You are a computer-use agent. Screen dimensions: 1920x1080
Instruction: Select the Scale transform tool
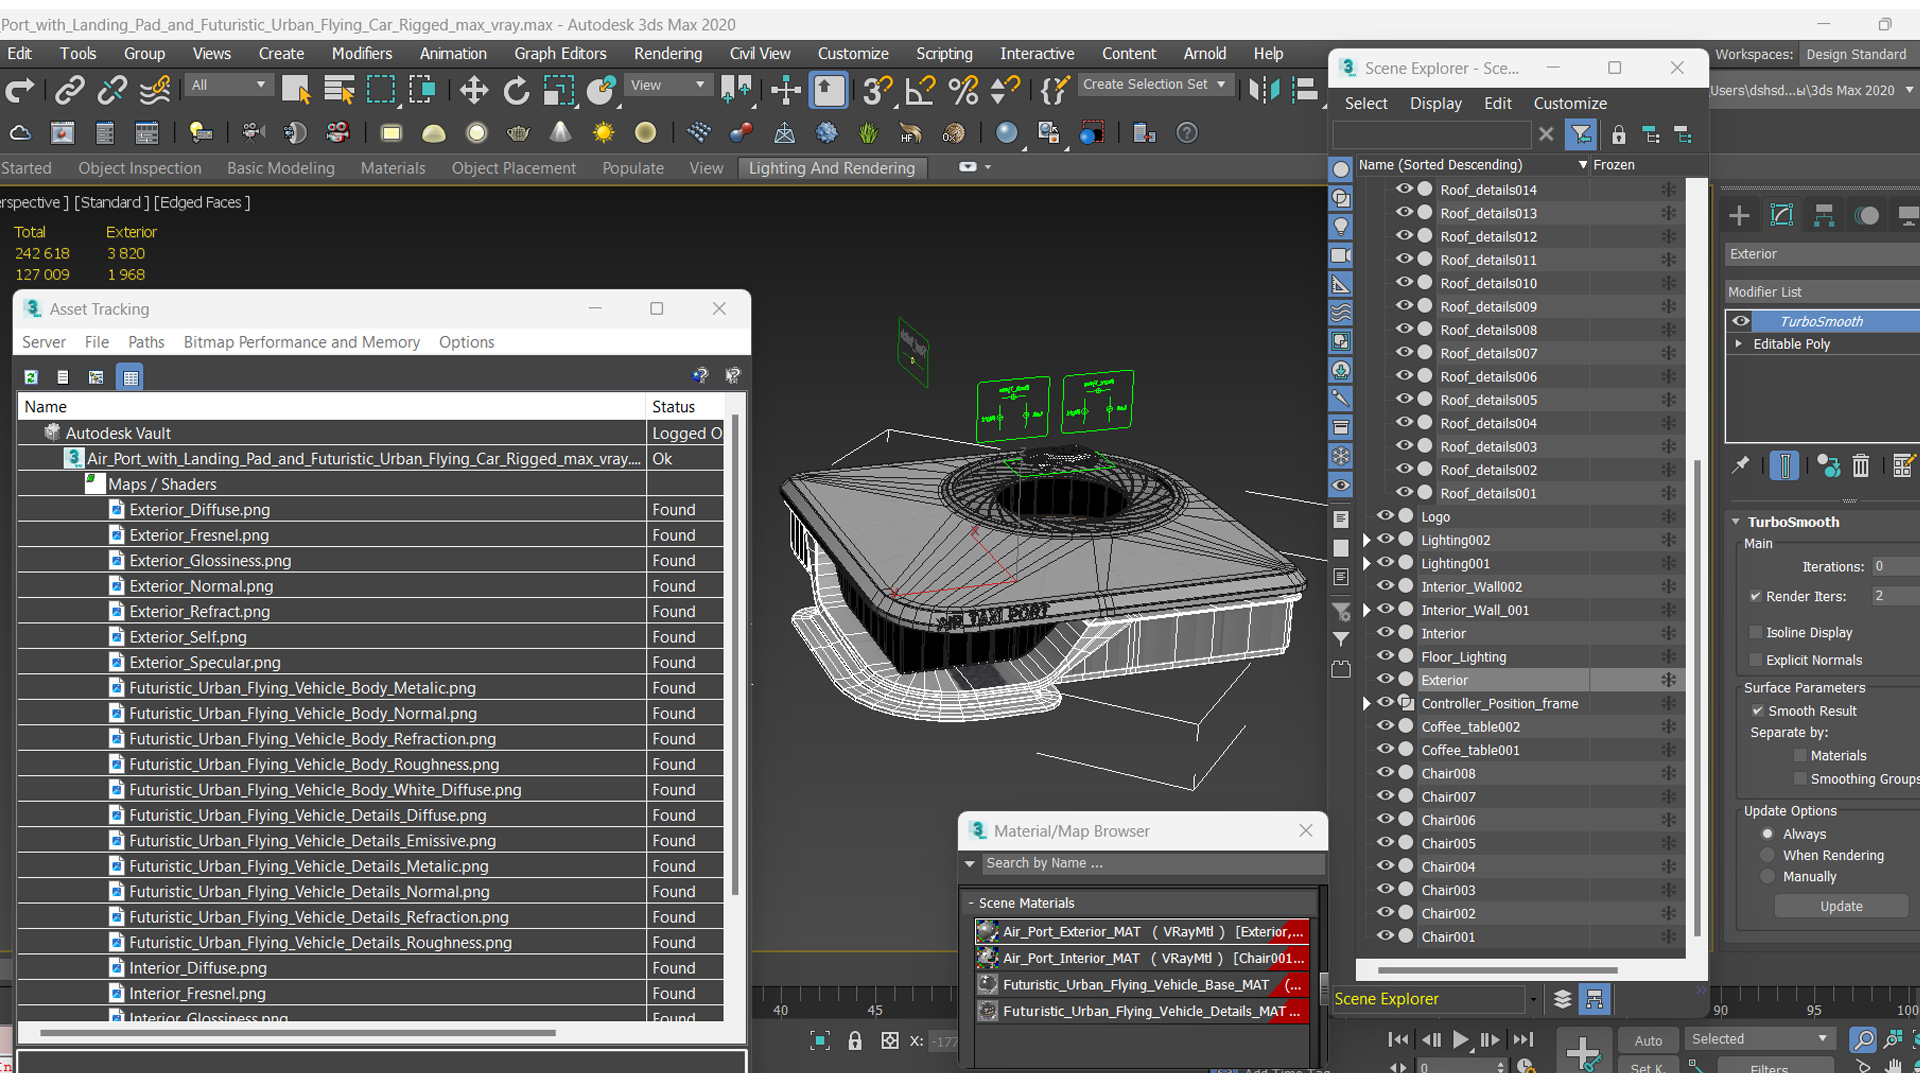[x=558, y=90]
